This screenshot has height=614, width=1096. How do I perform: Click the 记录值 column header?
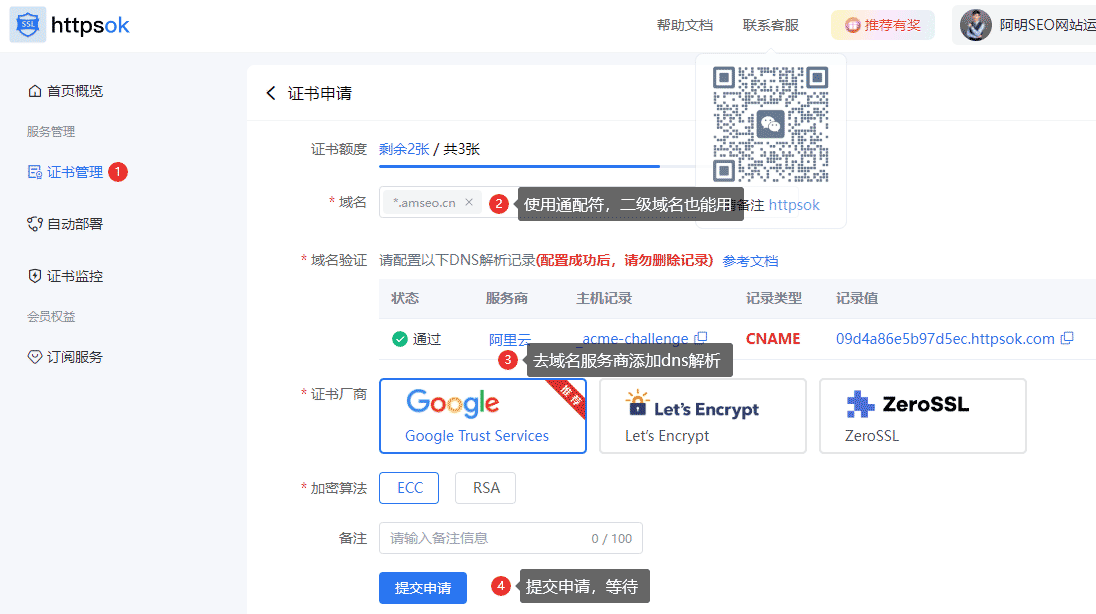(x=857, y=298)
